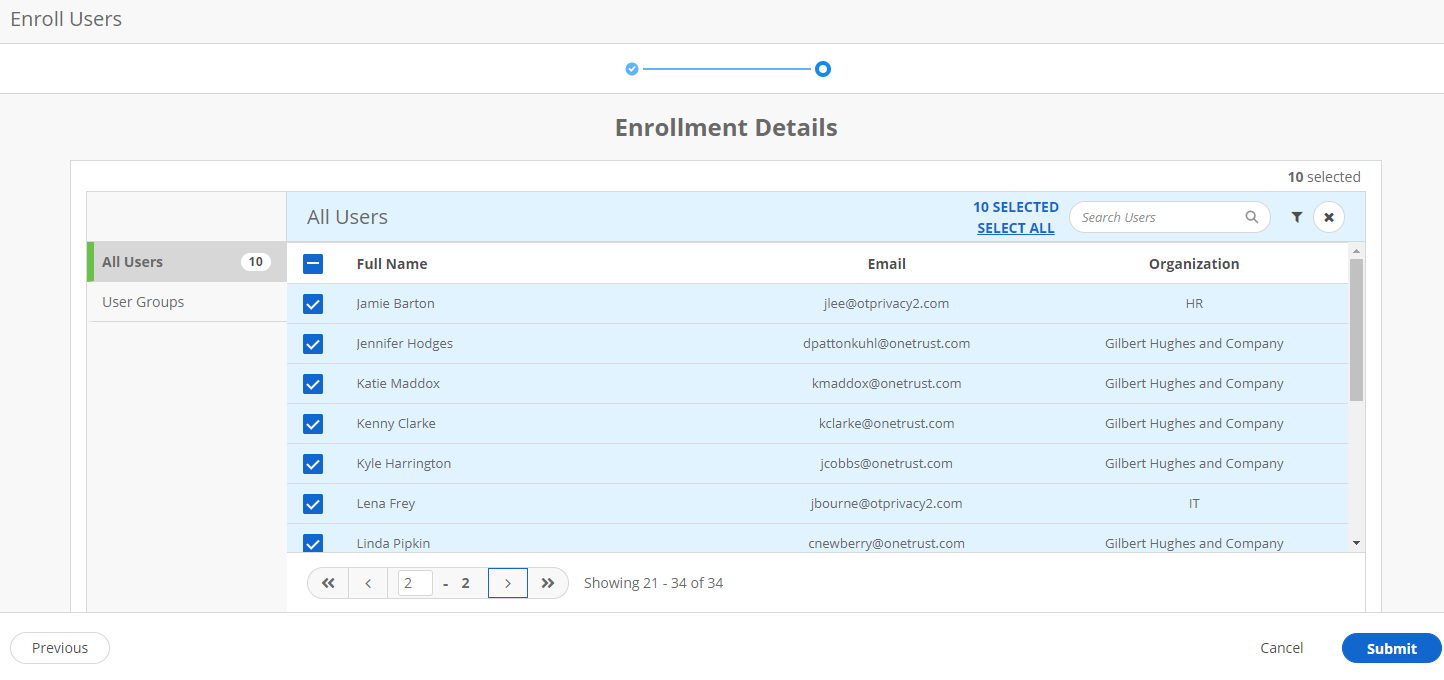The width and height of the screenshot is (1444, 680).
Task: Click the clear search X icon
Action: (1329, 217)
